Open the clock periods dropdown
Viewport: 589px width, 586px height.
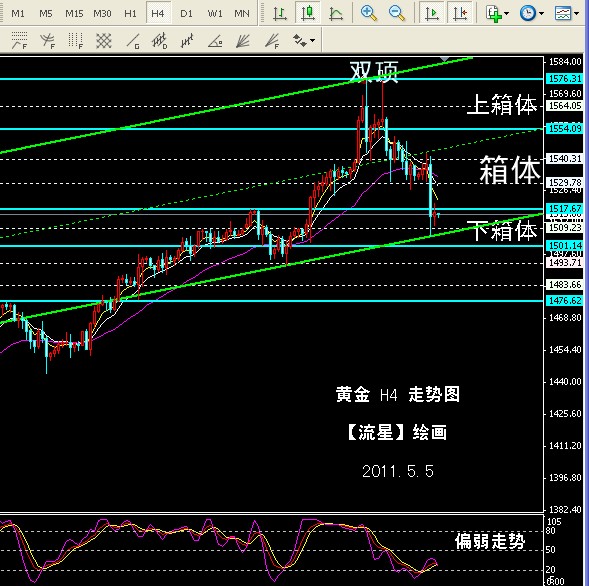[x=532, y=14]
